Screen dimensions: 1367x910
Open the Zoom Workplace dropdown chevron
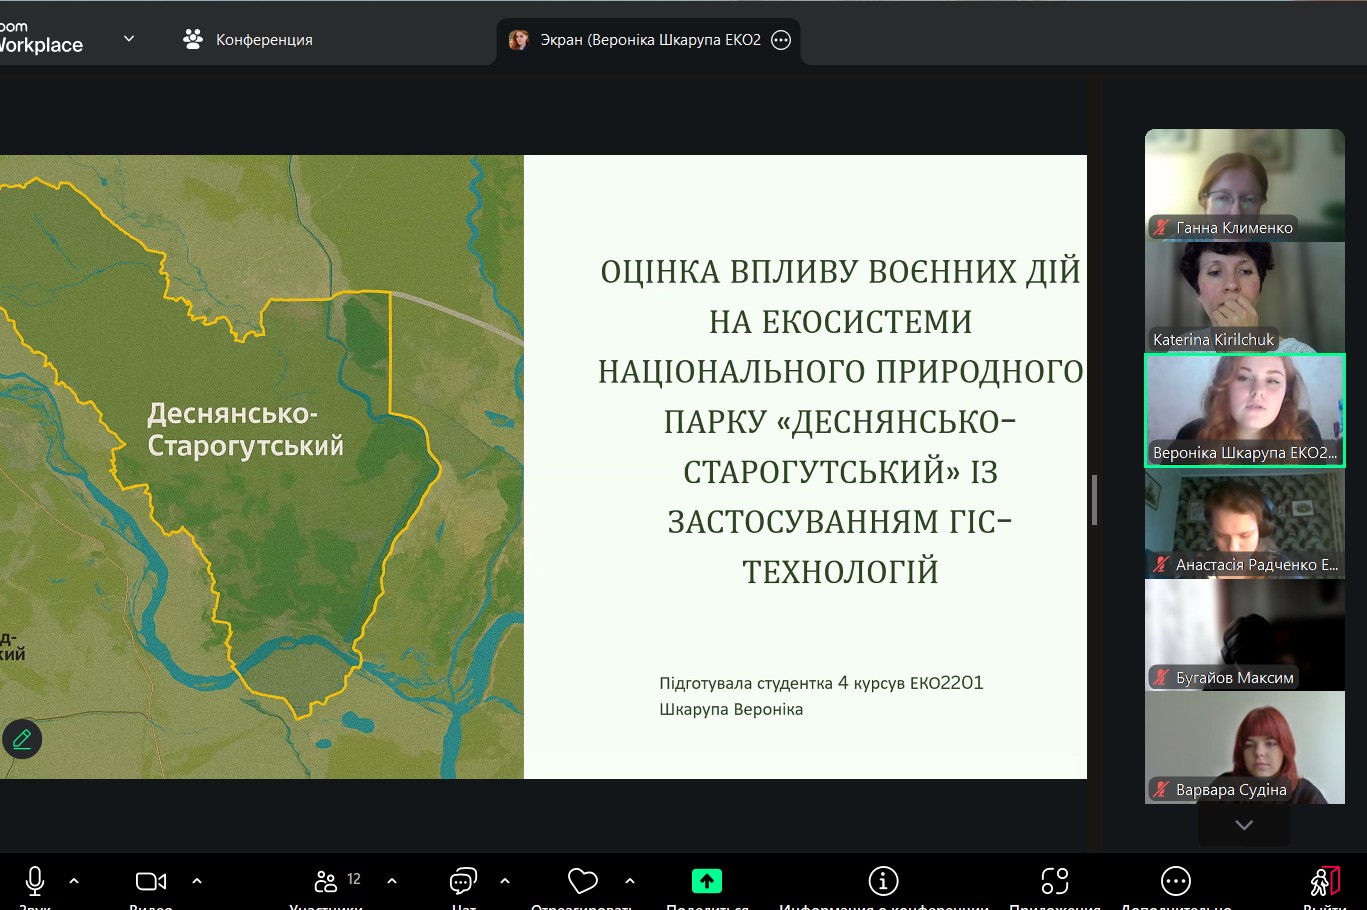point(129,39)
